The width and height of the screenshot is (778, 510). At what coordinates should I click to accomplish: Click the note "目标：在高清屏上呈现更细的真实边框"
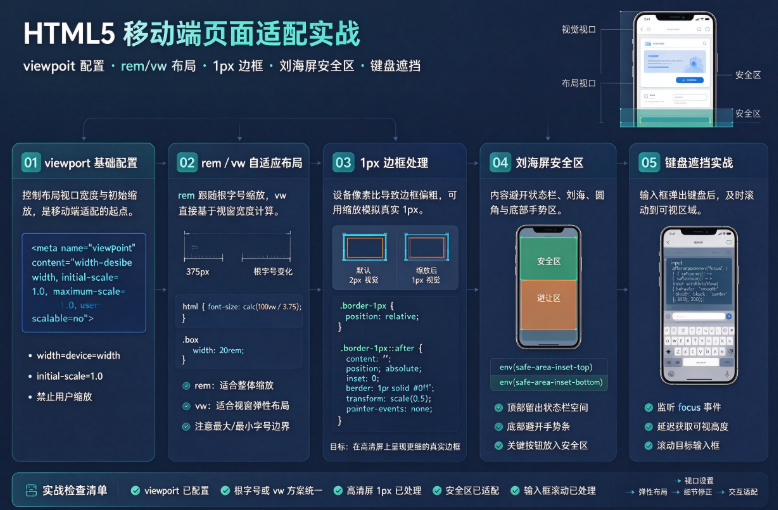coord(395,447)
